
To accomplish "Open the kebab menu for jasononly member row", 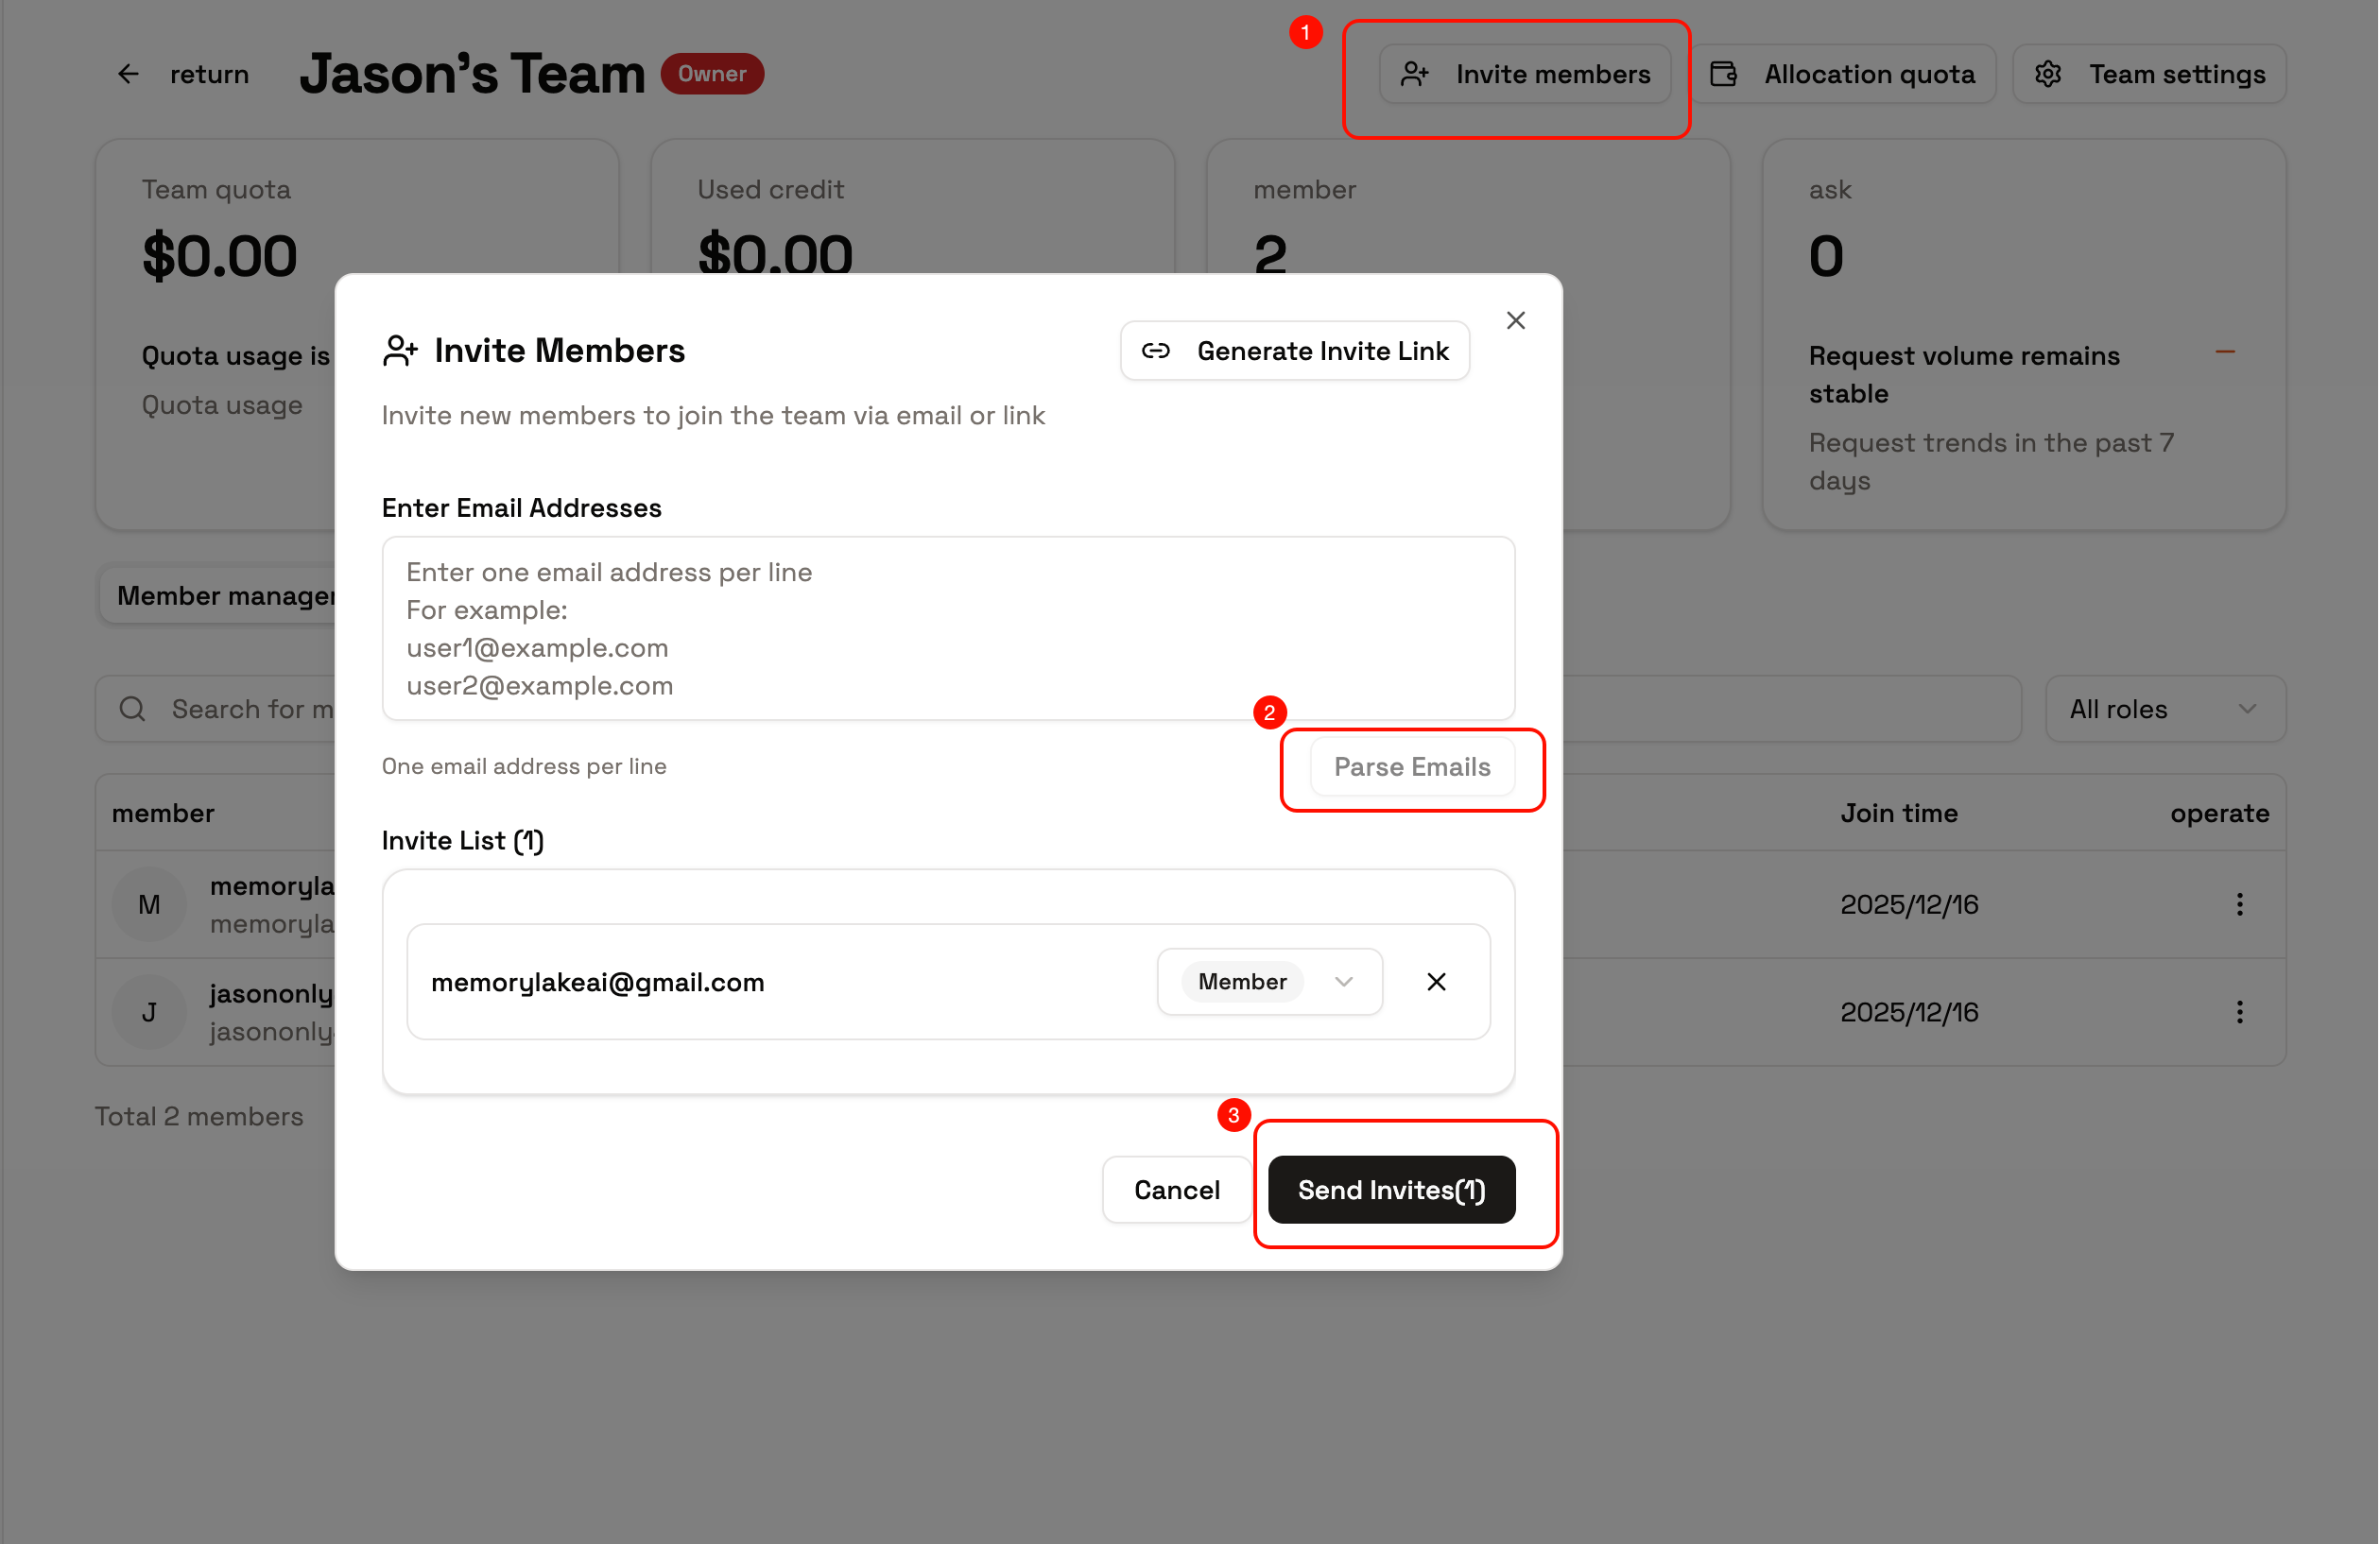I will 2240,1012.
